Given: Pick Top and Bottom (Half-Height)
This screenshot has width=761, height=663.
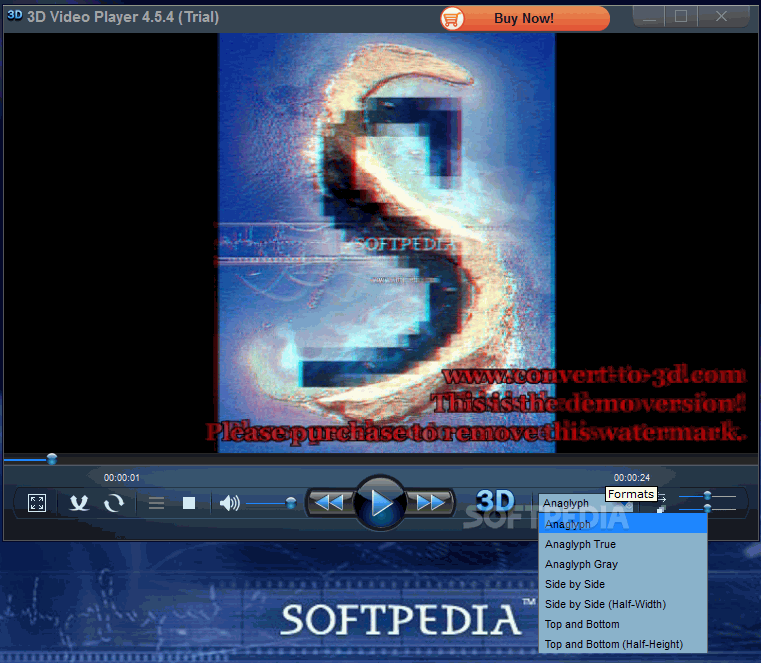Looking at the screenshot, I should 623,644.
